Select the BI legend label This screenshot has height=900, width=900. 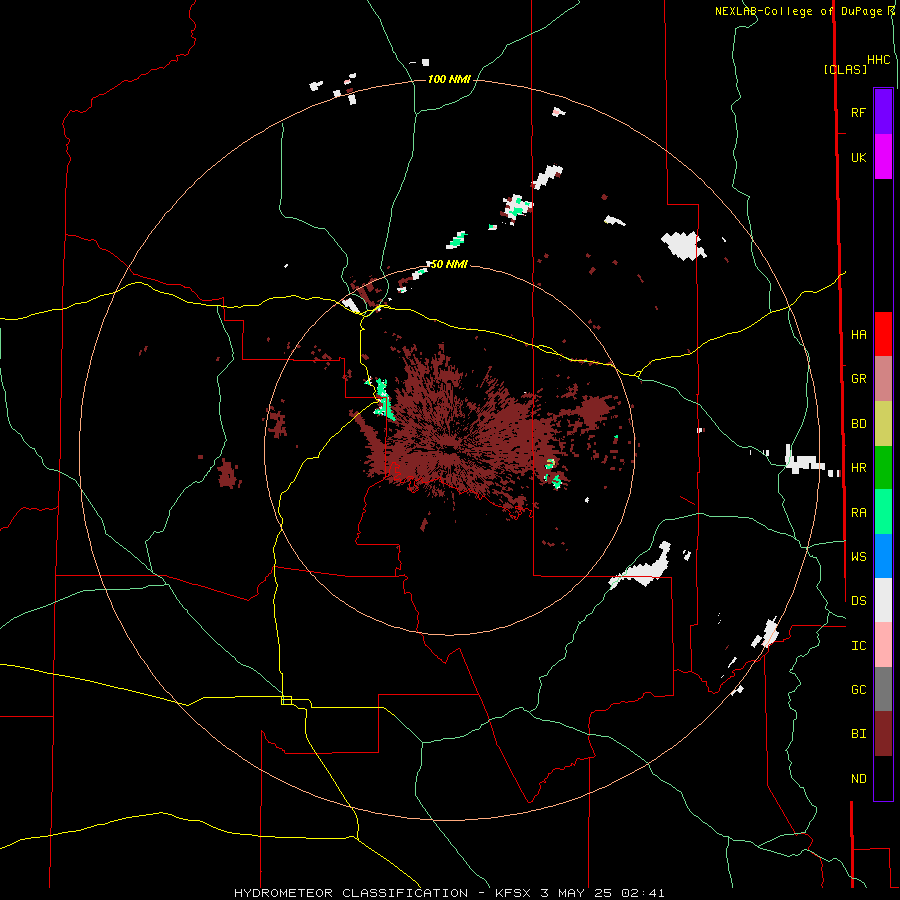pyautogui.click(x=858, y=734)
